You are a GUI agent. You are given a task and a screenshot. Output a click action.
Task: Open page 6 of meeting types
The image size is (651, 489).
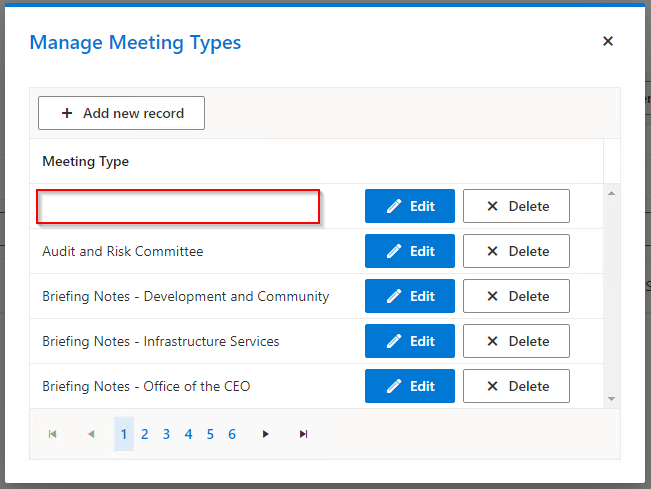pyautogui.click(x=232, y=434)
